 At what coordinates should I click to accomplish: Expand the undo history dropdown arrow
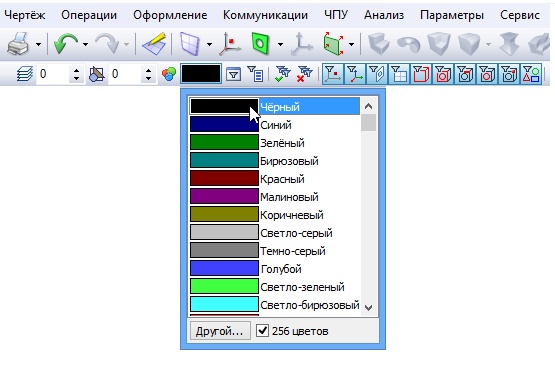click(85, 44)
